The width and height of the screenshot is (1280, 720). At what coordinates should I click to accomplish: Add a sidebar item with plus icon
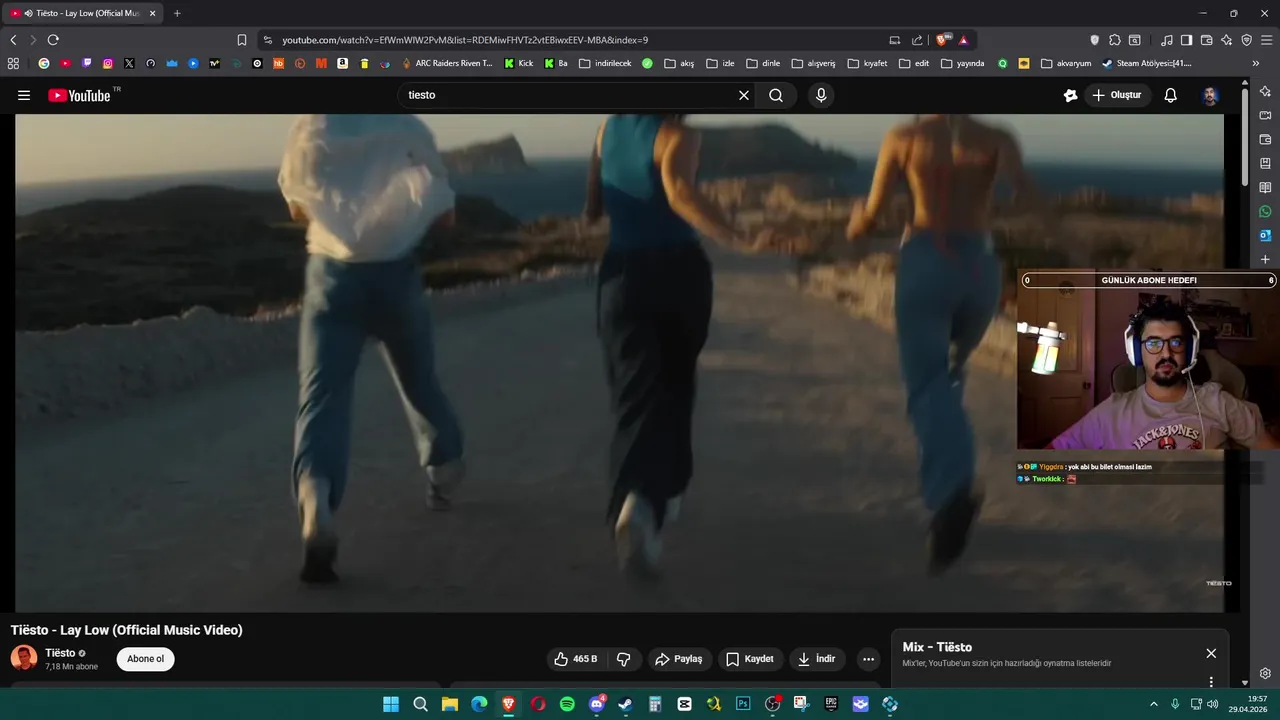(x=1265, y=260)
